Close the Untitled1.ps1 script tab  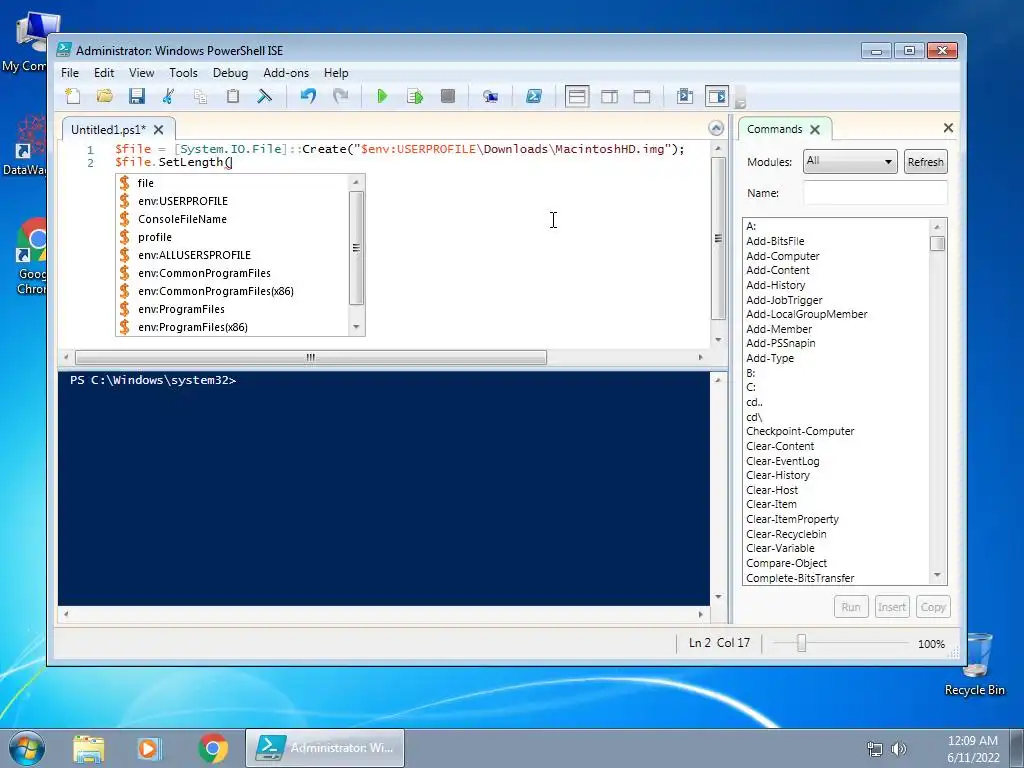tap(159, 130)
